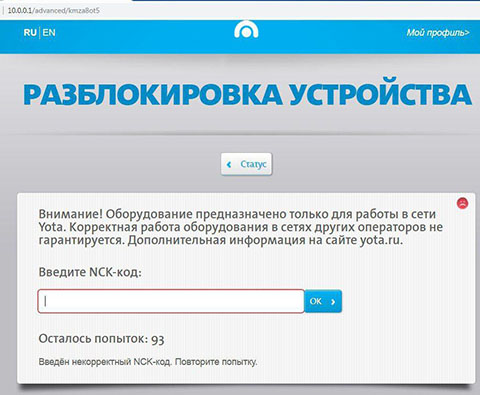480x395 pixels.
Task: Click the 10.0.0.1 host in address bar
Action: [x=20, y=10]
